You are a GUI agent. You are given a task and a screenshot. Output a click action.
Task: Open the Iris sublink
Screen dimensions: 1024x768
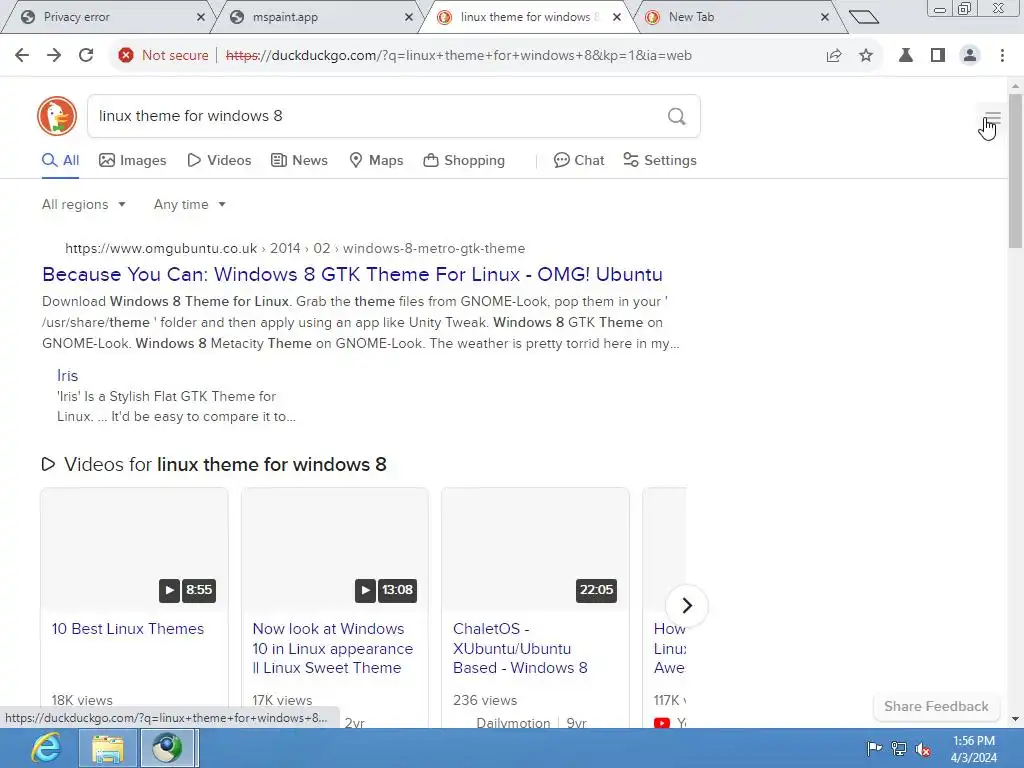point(67,376)
